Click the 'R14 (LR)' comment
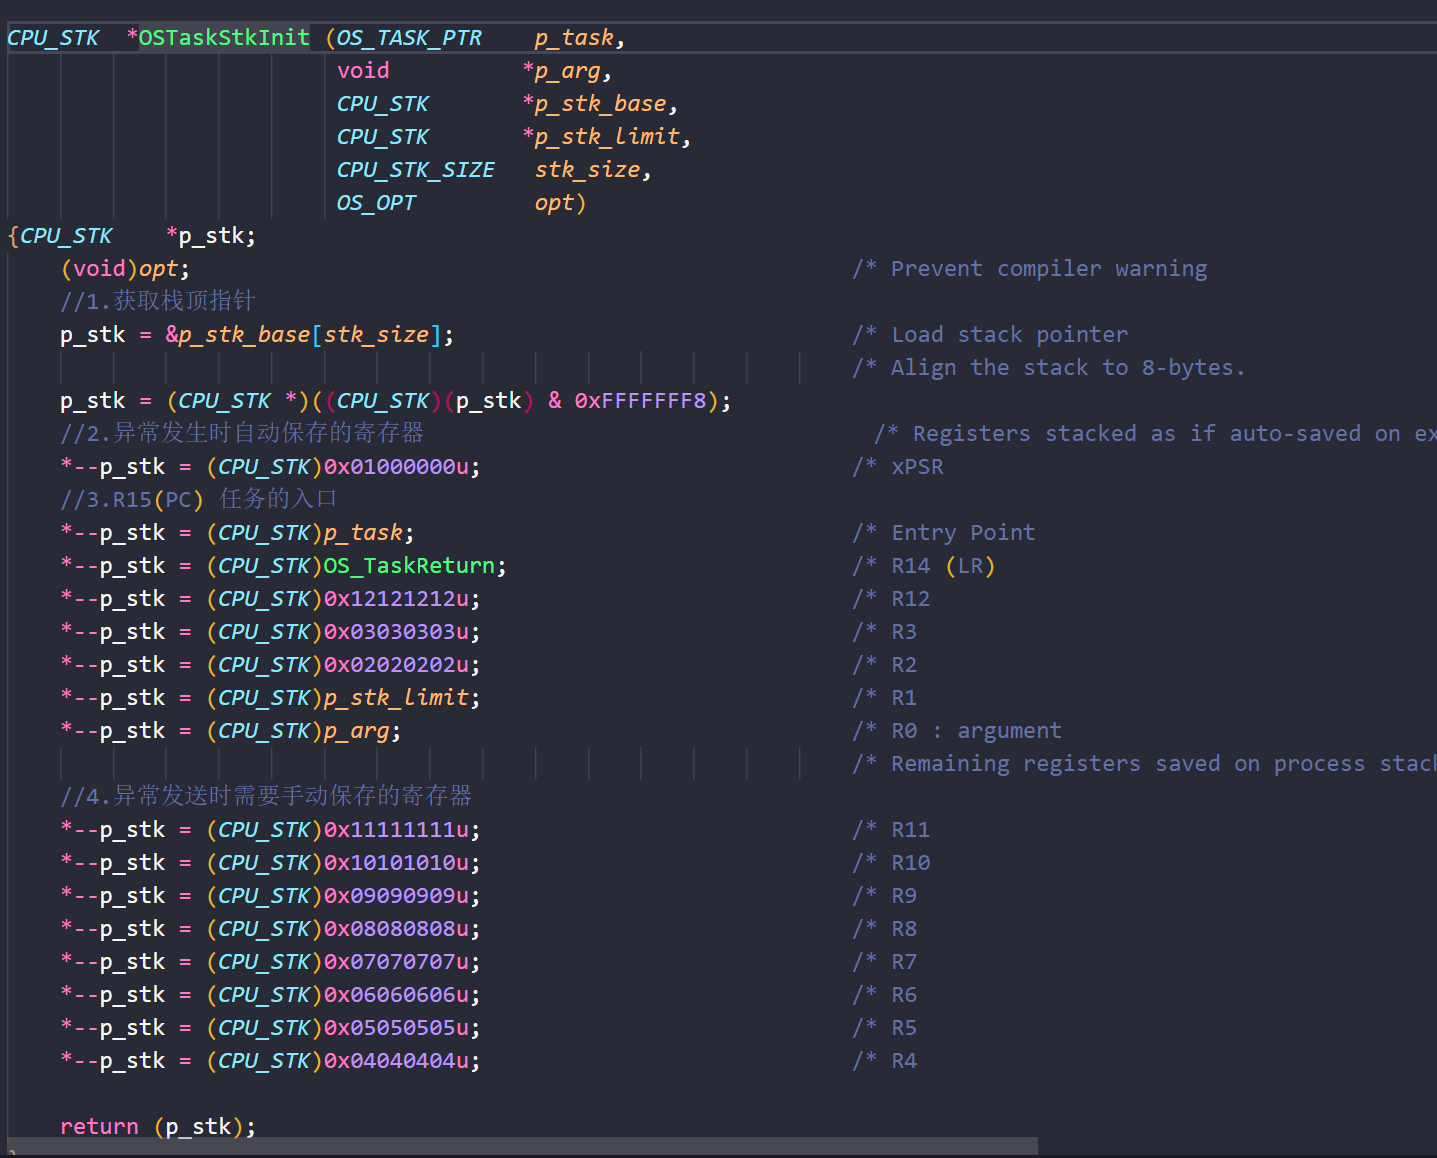Screen dimensions: 1437x1158 (x=924, y=566)
